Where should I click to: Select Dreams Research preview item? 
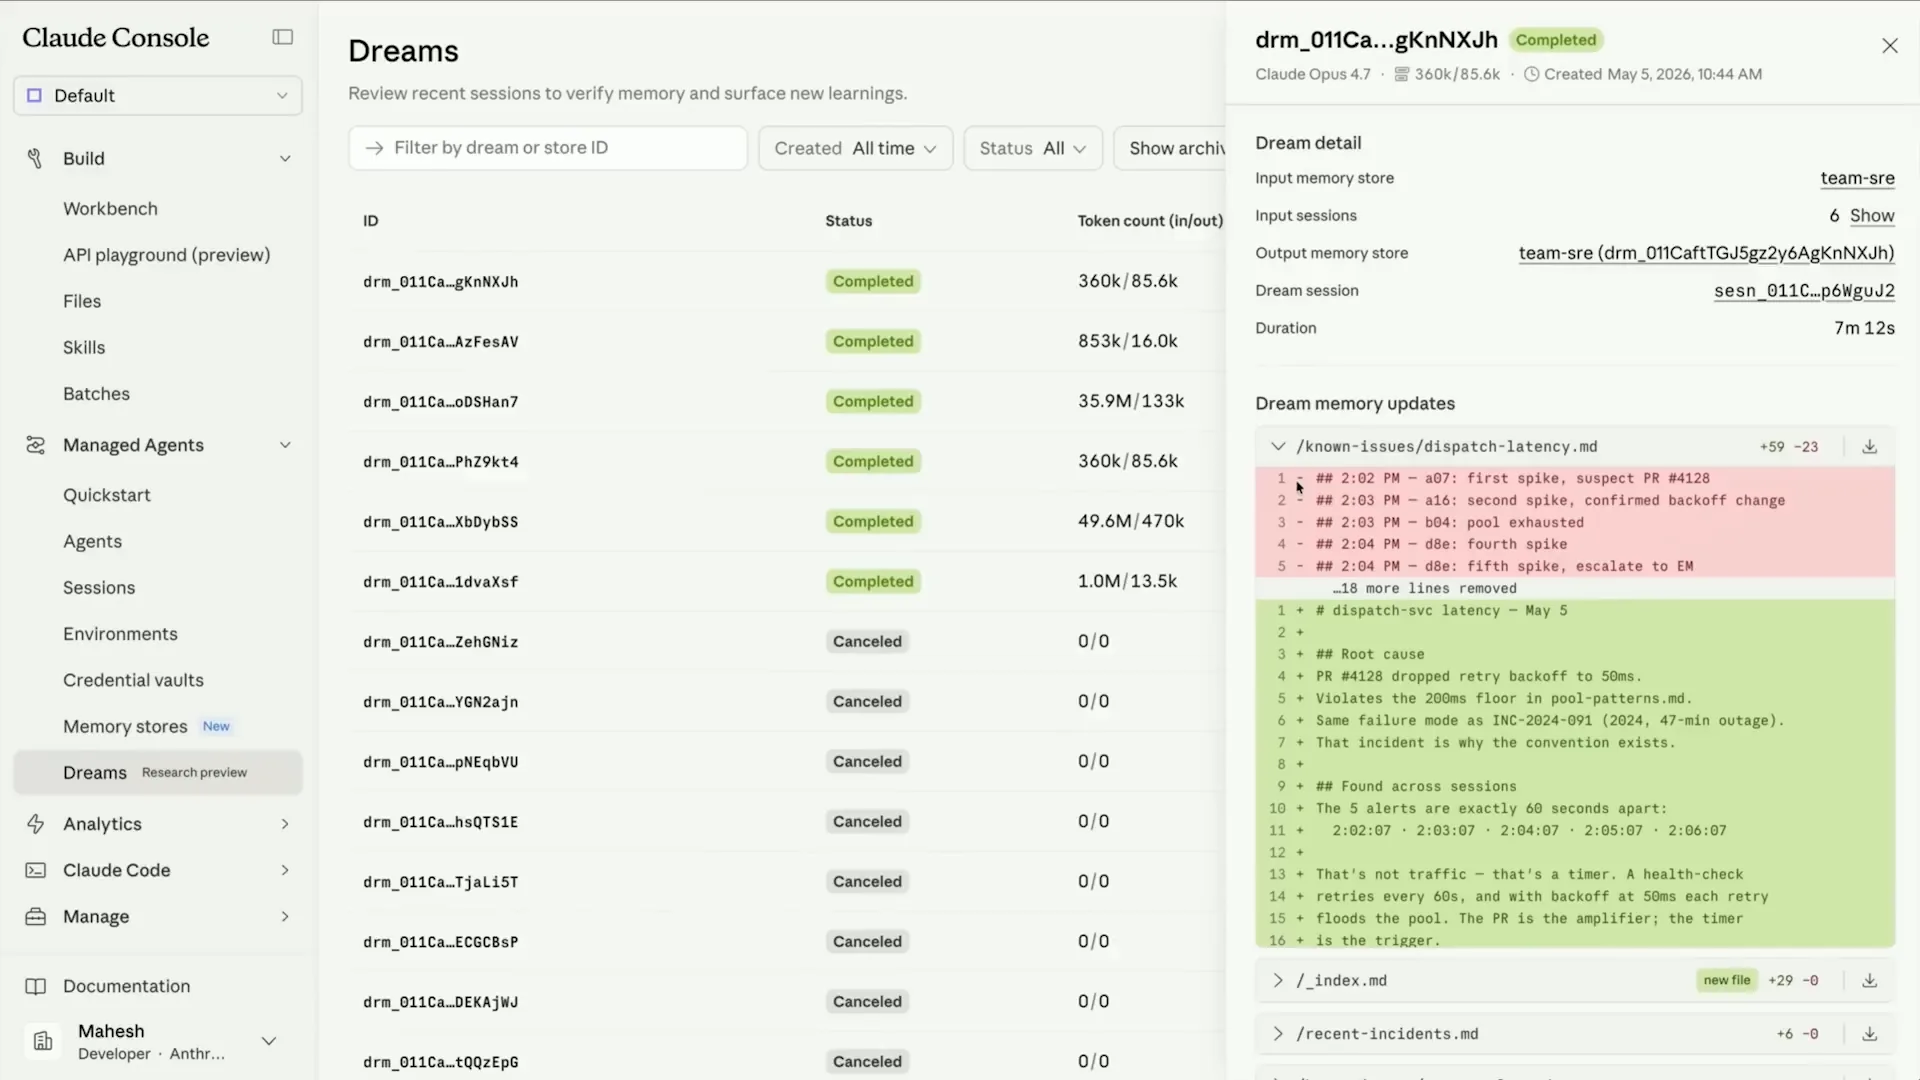[158, 773]
